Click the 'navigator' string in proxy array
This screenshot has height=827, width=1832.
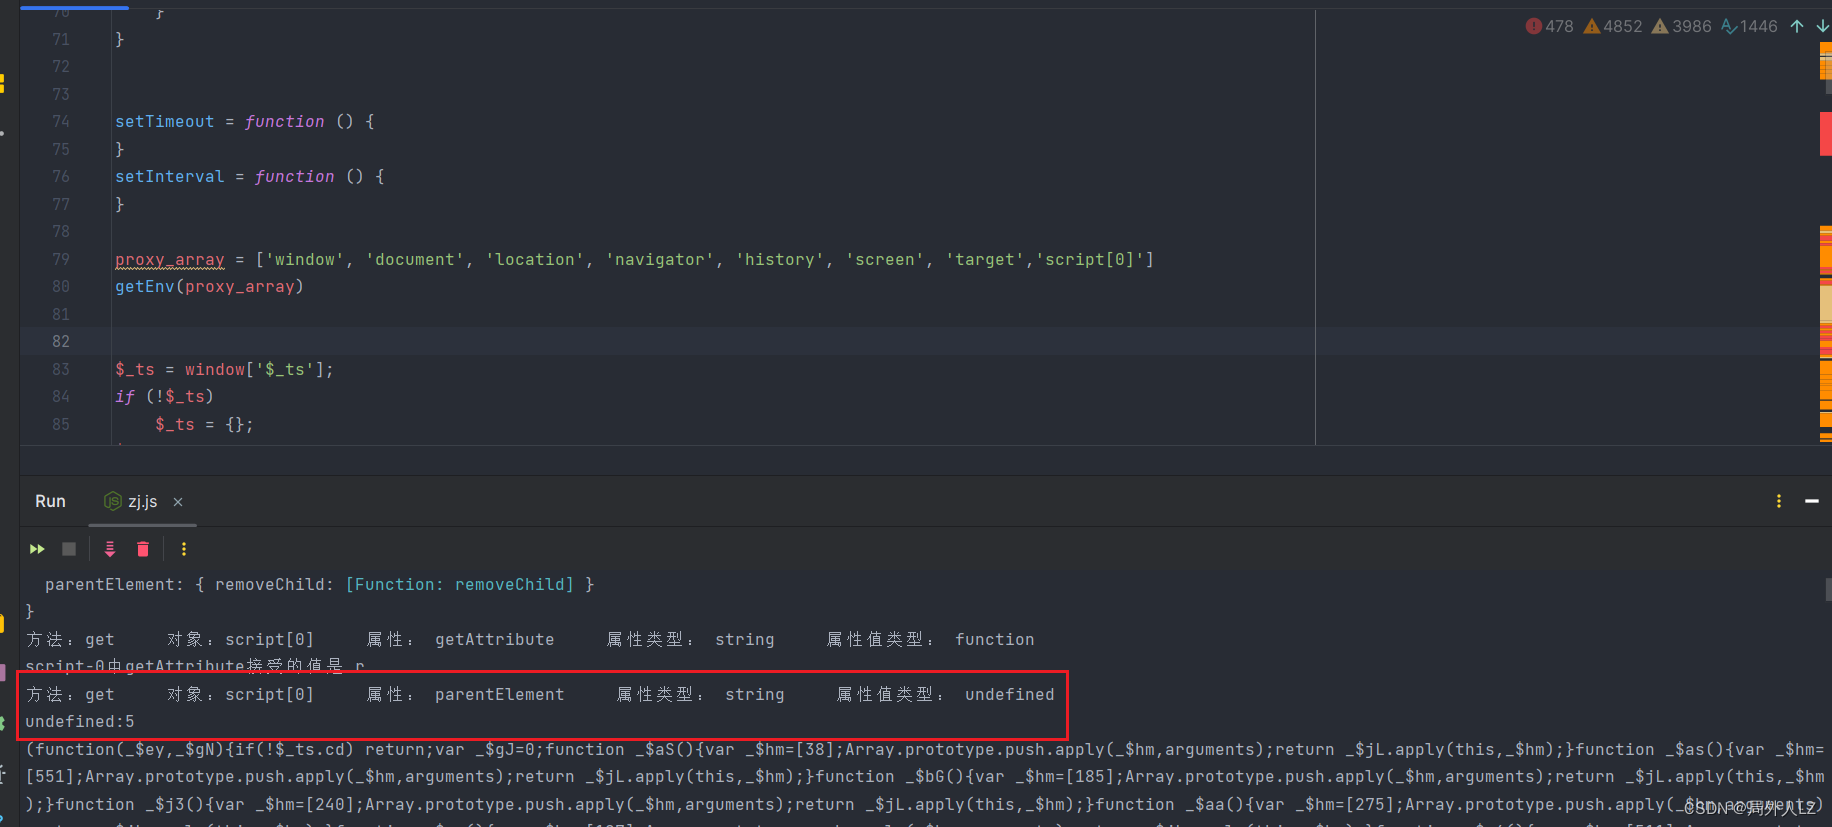[x=660, y=260]
